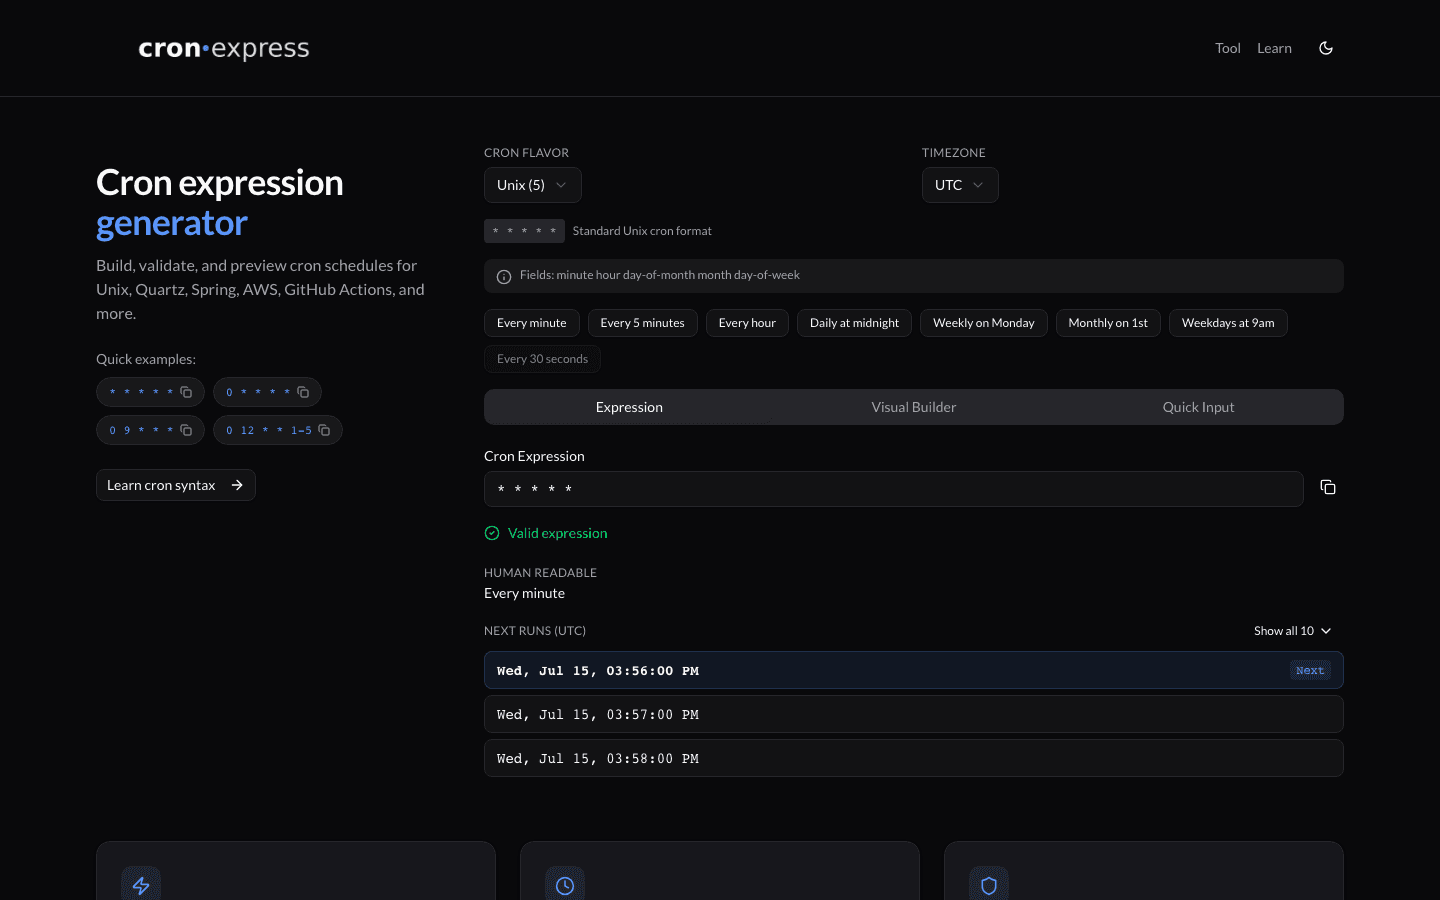Screen dimensions: 1440x900
Task: Click the shield feature card icon
Action: 989,886
